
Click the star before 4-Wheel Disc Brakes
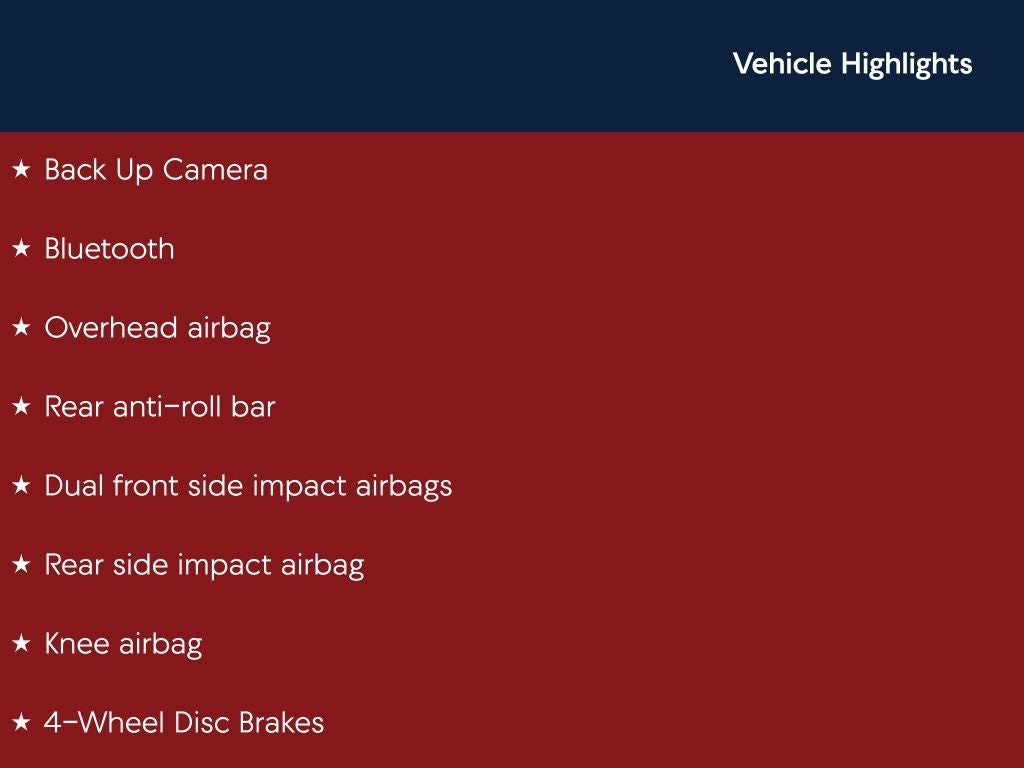21,723
